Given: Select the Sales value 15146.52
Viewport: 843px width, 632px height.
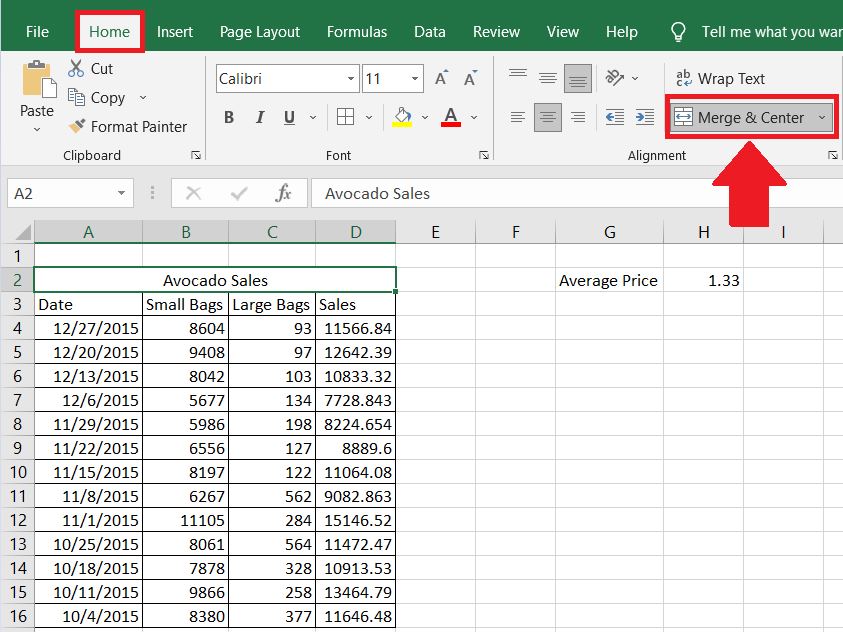Looking at the screenshot, I should pyautogui.click(x=356, y=520).
